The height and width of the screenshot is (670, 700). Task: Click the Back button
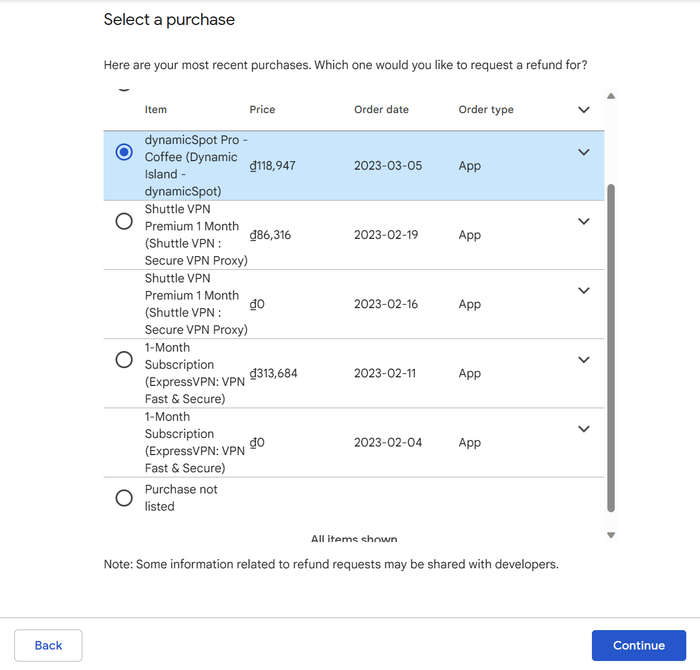(x=48, y=645)
